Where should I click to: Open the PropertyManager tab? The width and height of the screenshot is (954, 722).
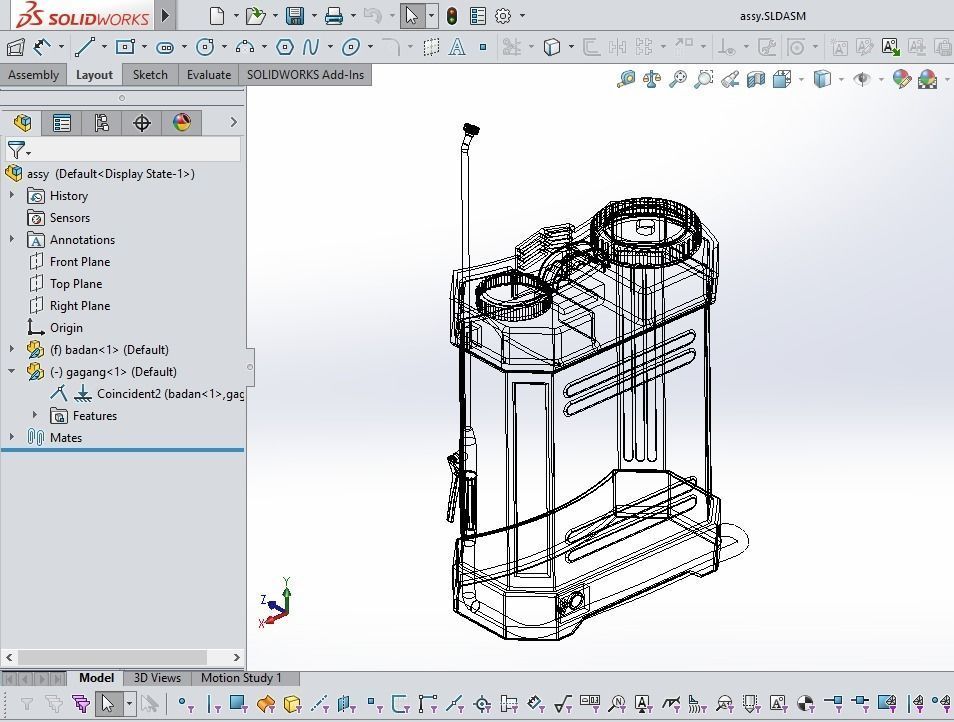tap(61, 123)
